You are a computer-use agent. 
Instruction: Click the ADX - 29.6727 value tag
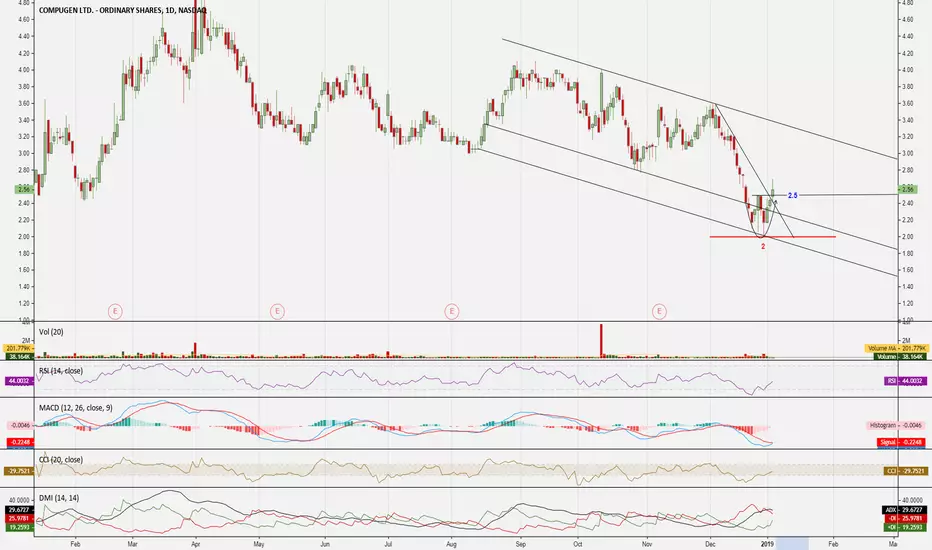pyautogui.click(x=904, y=510)
